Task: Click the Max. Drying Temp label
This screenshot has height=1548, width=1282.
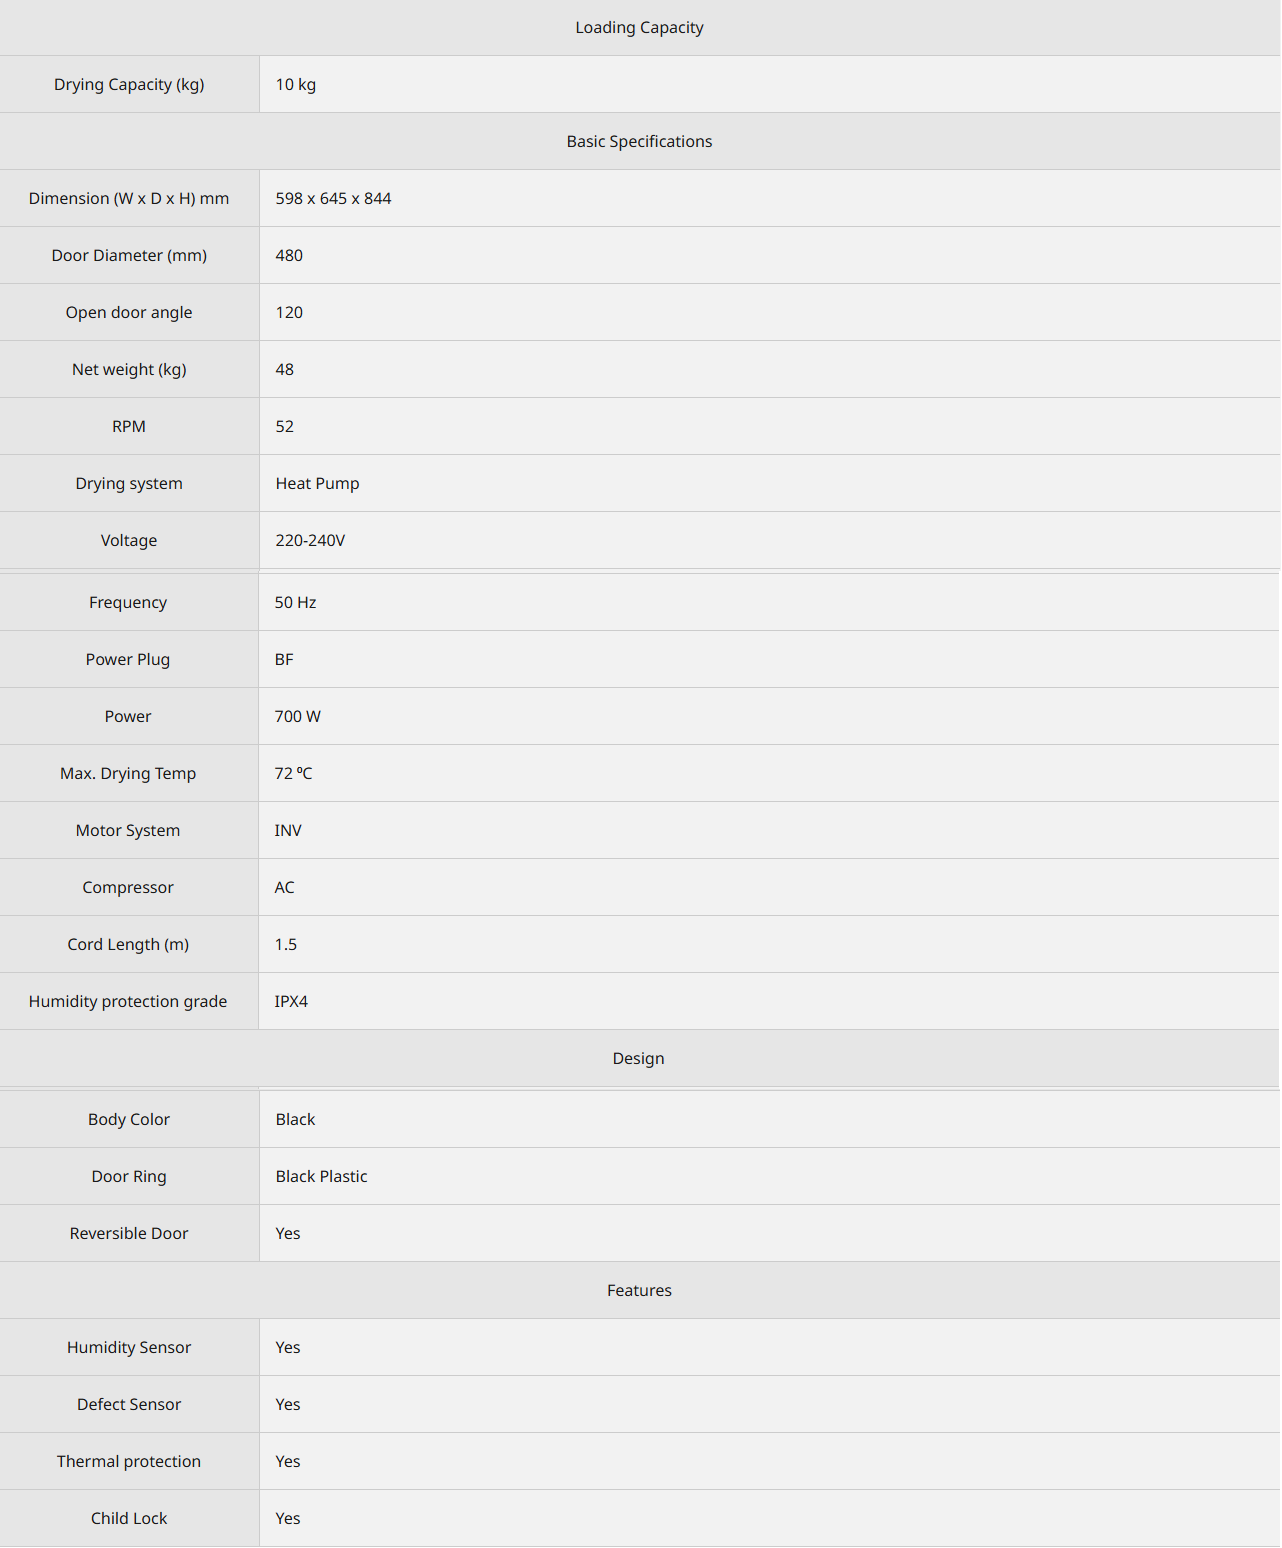Action: tap(128, 773)
